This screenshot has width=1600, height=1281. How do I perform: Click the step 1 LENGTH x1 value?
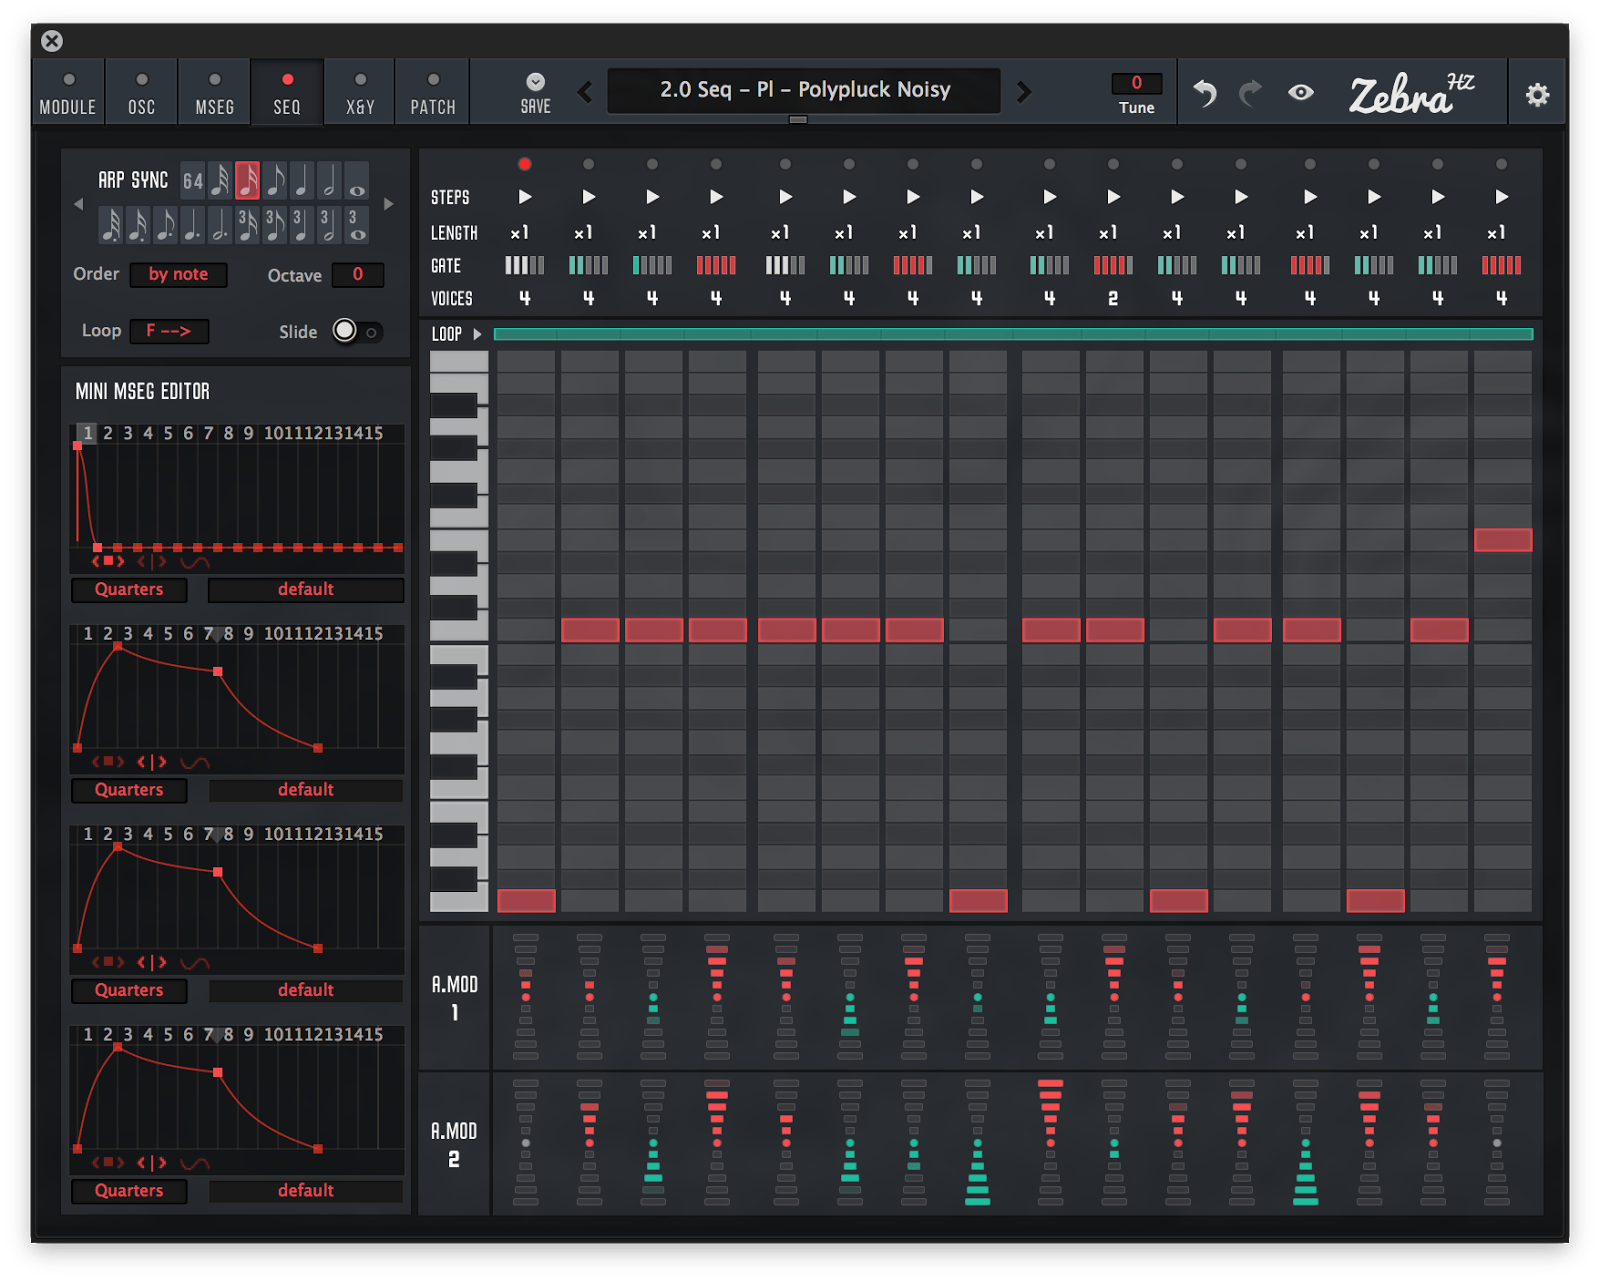pyautogui.click(x=520, y=233)
